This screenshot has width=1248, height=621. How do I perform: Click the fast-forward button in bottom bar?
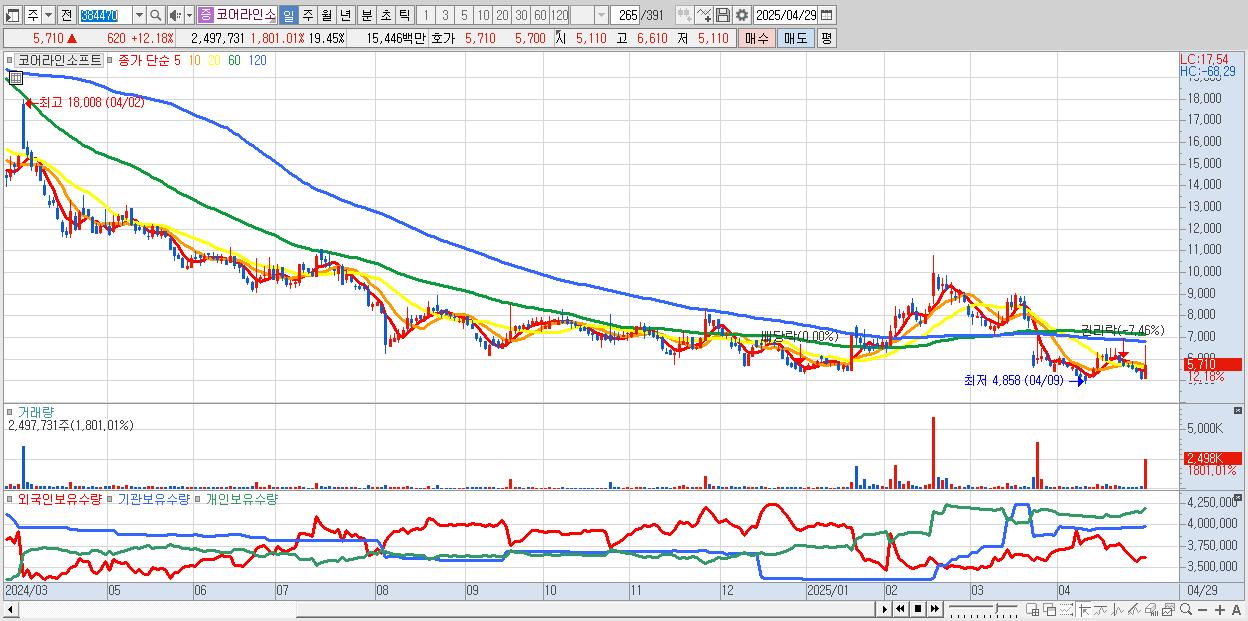(934, 609)
